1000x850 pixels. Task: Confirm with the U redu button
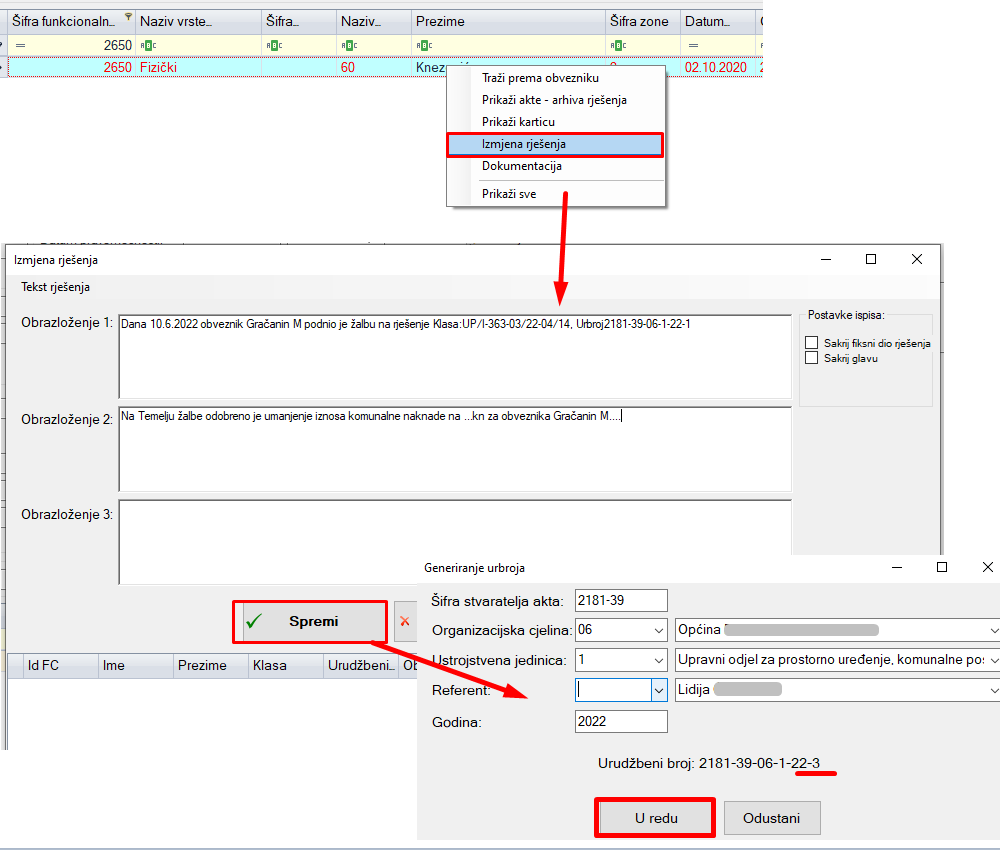655,818
